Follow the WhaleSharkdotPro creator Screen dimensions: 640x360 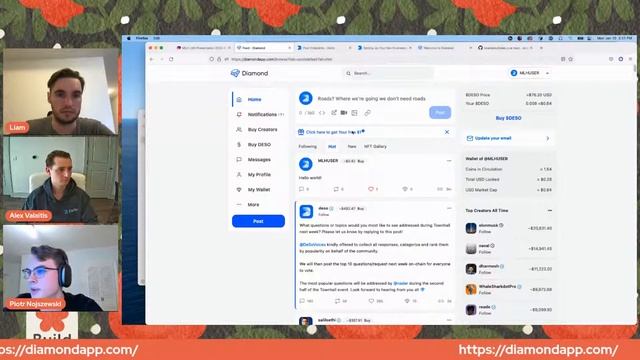tap(484, 293)
